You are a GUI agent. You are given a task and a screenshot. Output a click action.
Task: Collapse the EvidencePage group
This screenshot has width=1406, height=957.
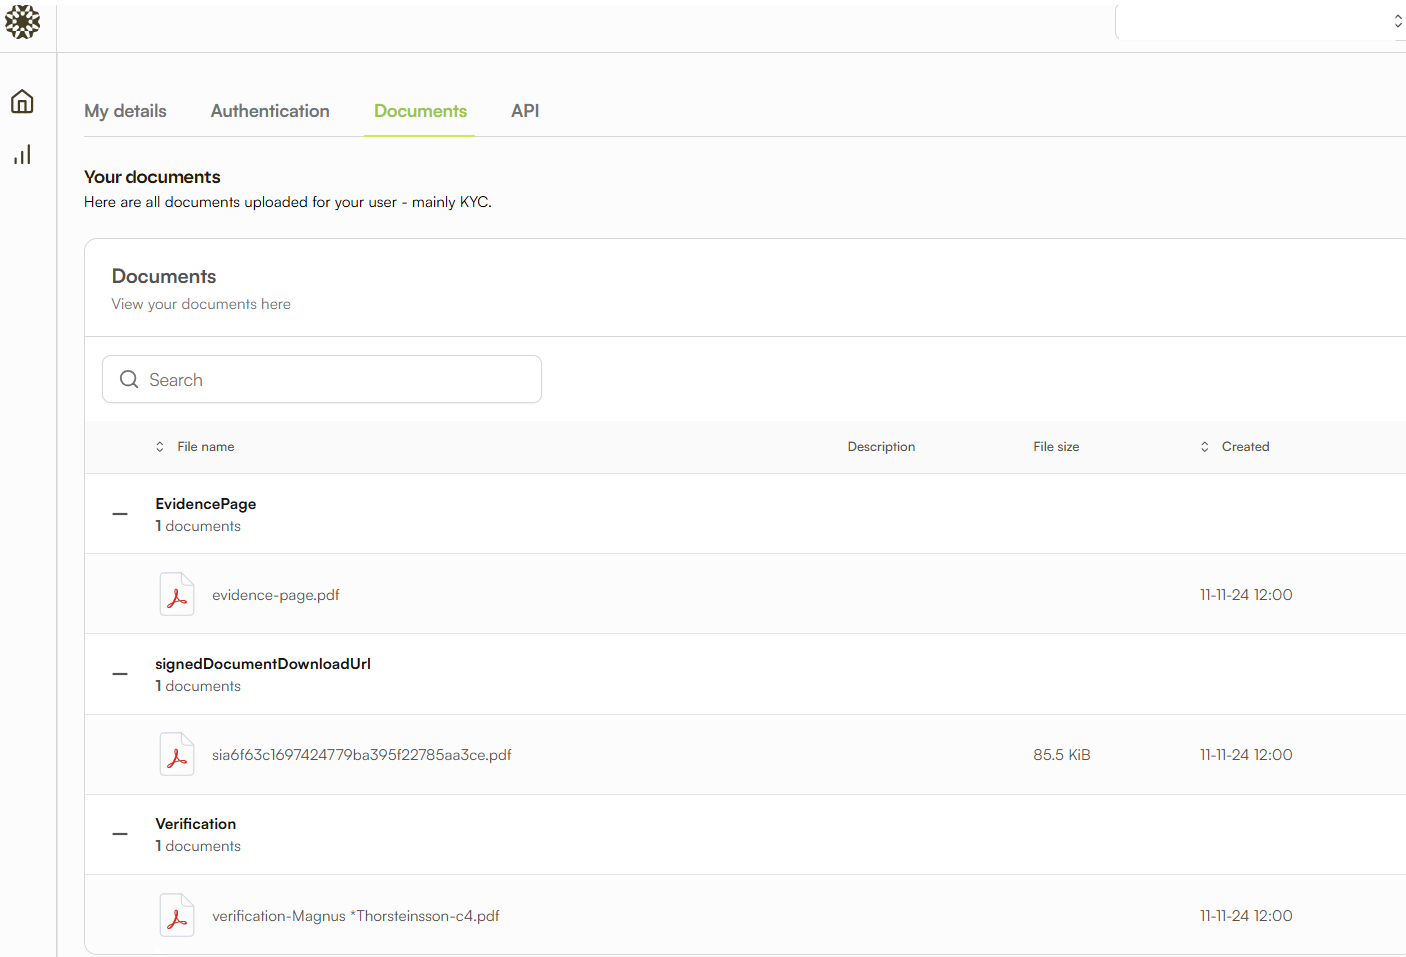(120, 514)
